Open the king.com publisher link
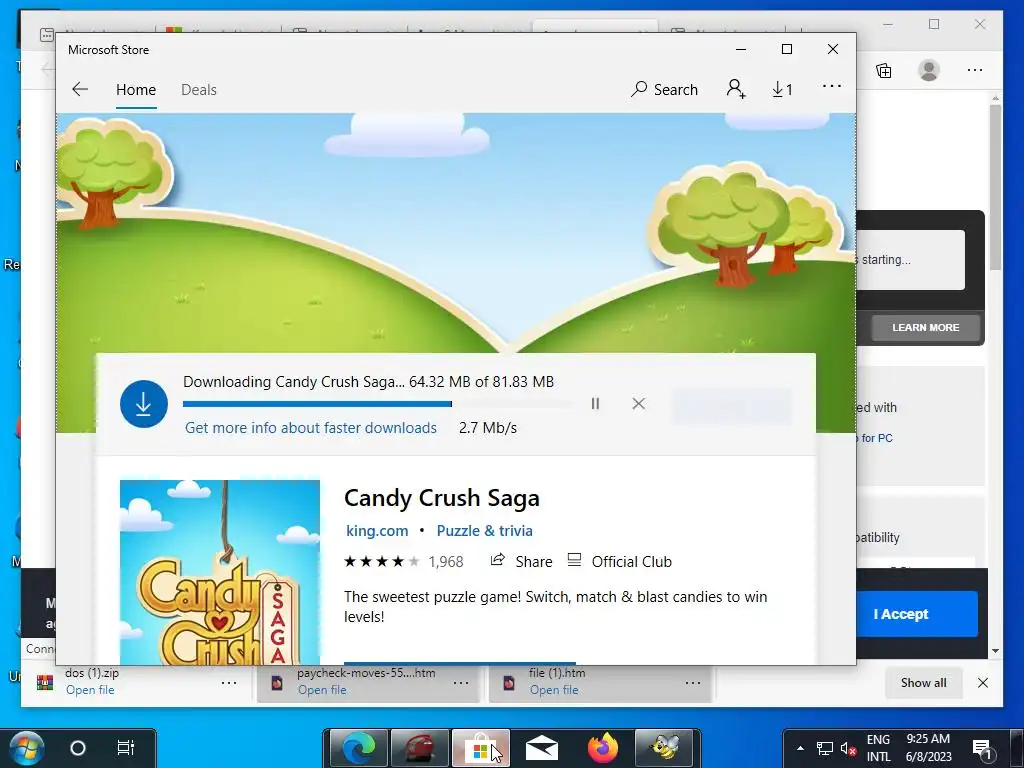1024x768 pixels. (377, 530)
